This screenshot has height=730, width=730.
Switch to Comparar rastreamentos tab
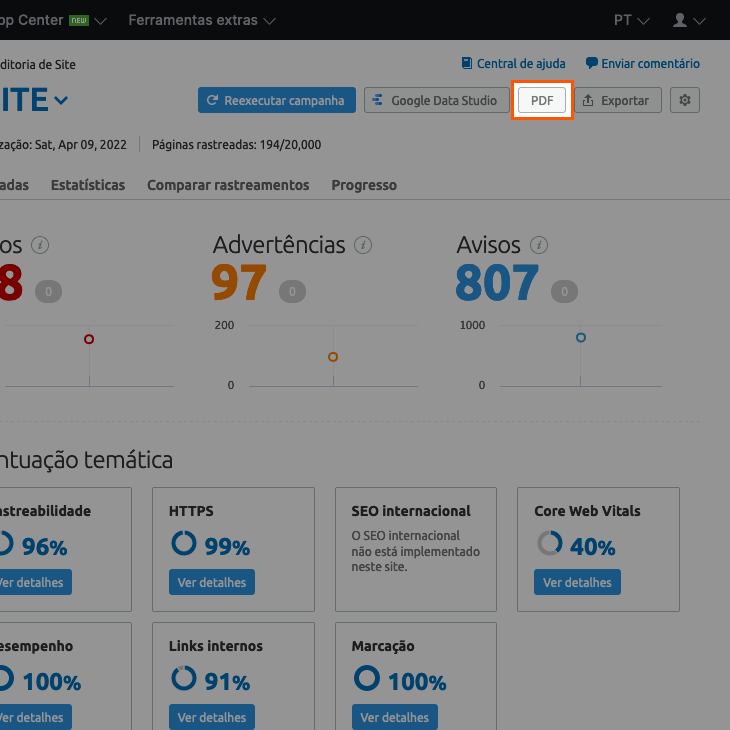pyautogui.click(x=228, y=185)
